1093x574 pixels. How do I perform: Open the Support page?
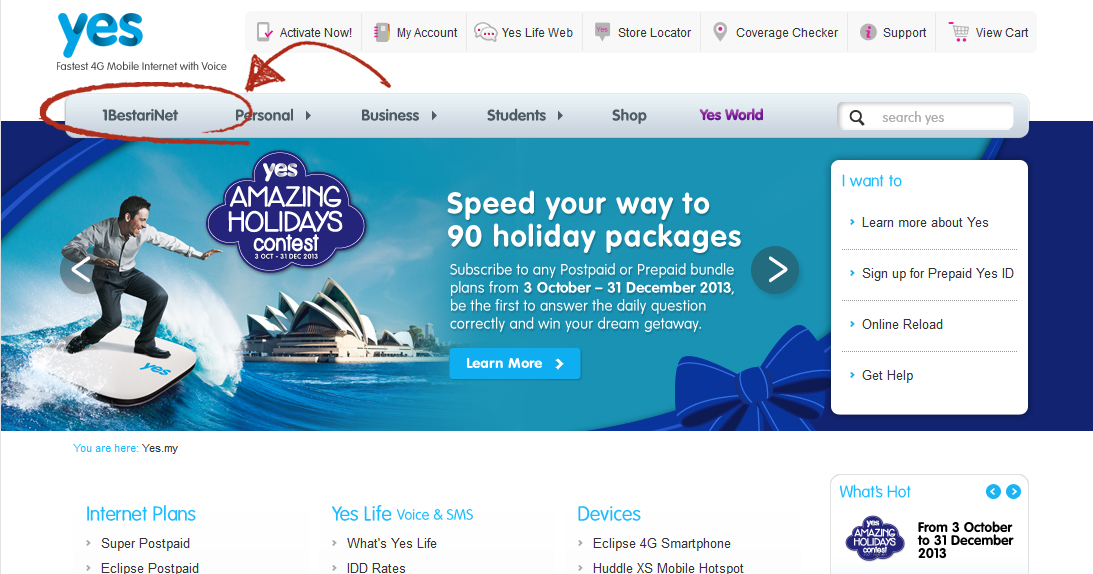tap(905, 33)
